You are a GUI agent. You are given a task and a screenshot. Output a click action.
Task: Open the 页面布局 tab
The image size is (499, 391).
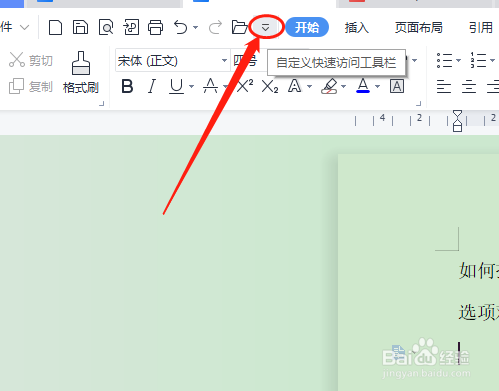(x=419, y=27)
